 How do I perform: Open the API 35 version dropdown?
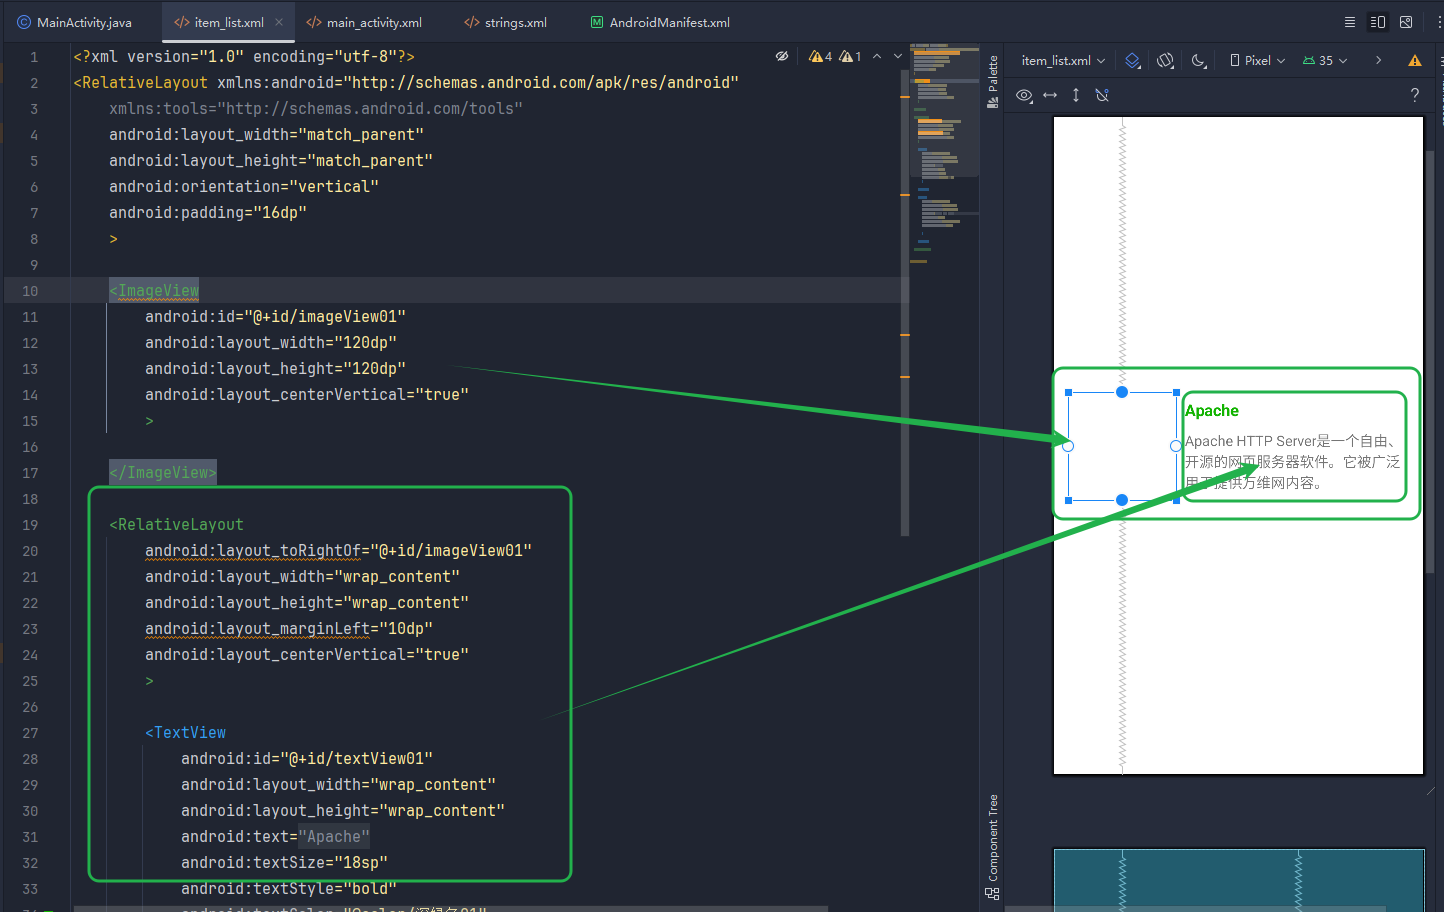click(x=1325, y=60)
